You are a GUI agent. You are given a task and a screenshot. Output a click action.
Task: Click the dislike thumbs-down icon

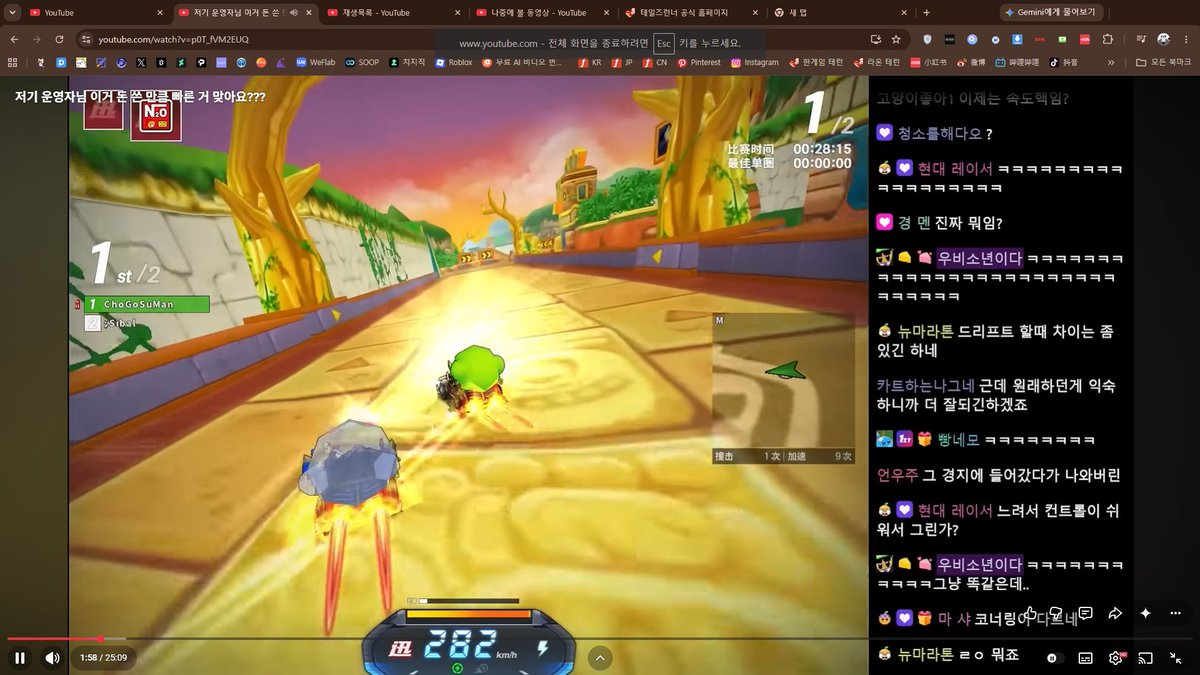pyautogui.click(x=1056, y=613)
